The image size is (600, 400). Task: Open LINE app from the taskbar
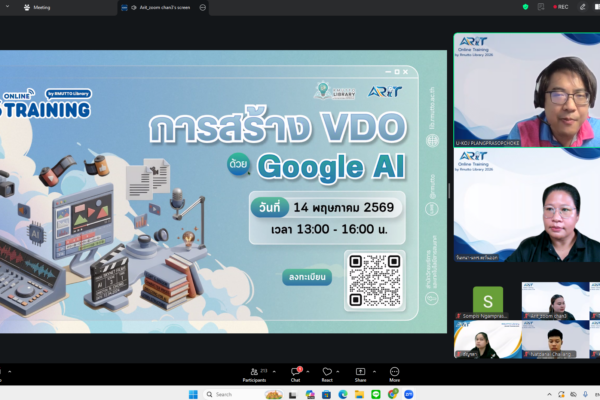[376, 394]
